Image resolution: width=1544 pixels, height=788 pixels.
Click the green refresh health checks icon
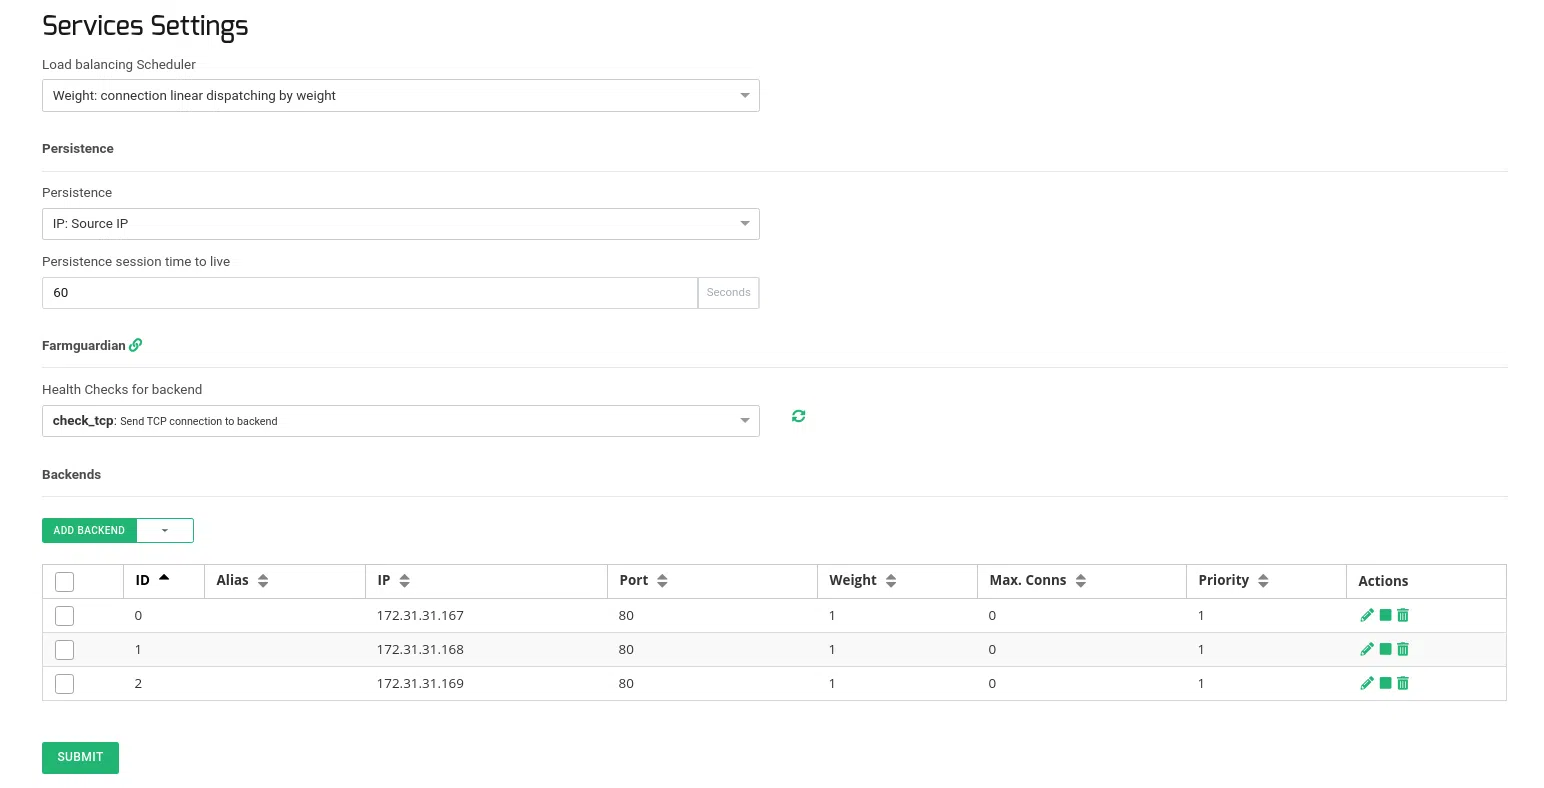(x=798, y=416)
